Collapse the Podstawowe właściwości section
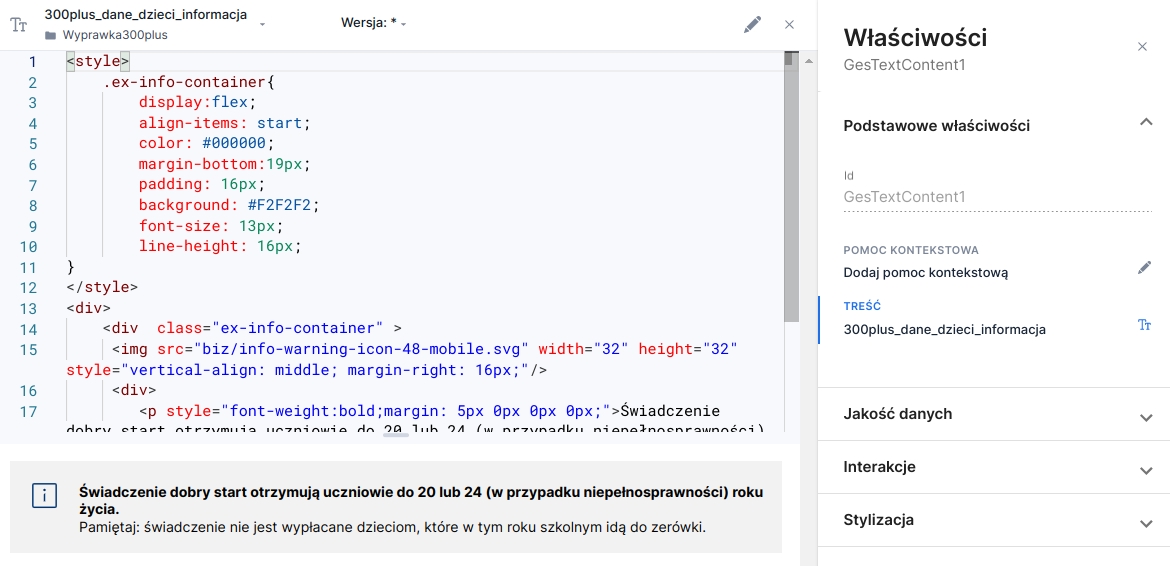1170x566 pixels. tap(1146, 122)
